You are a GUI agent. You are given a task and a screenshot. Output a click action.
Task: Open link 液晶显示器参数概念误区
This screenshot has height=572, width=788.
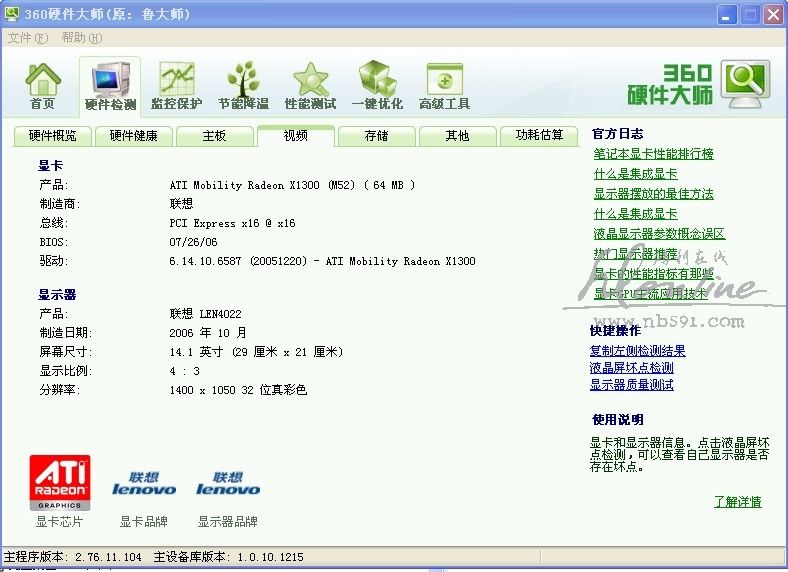click(659, 234)
